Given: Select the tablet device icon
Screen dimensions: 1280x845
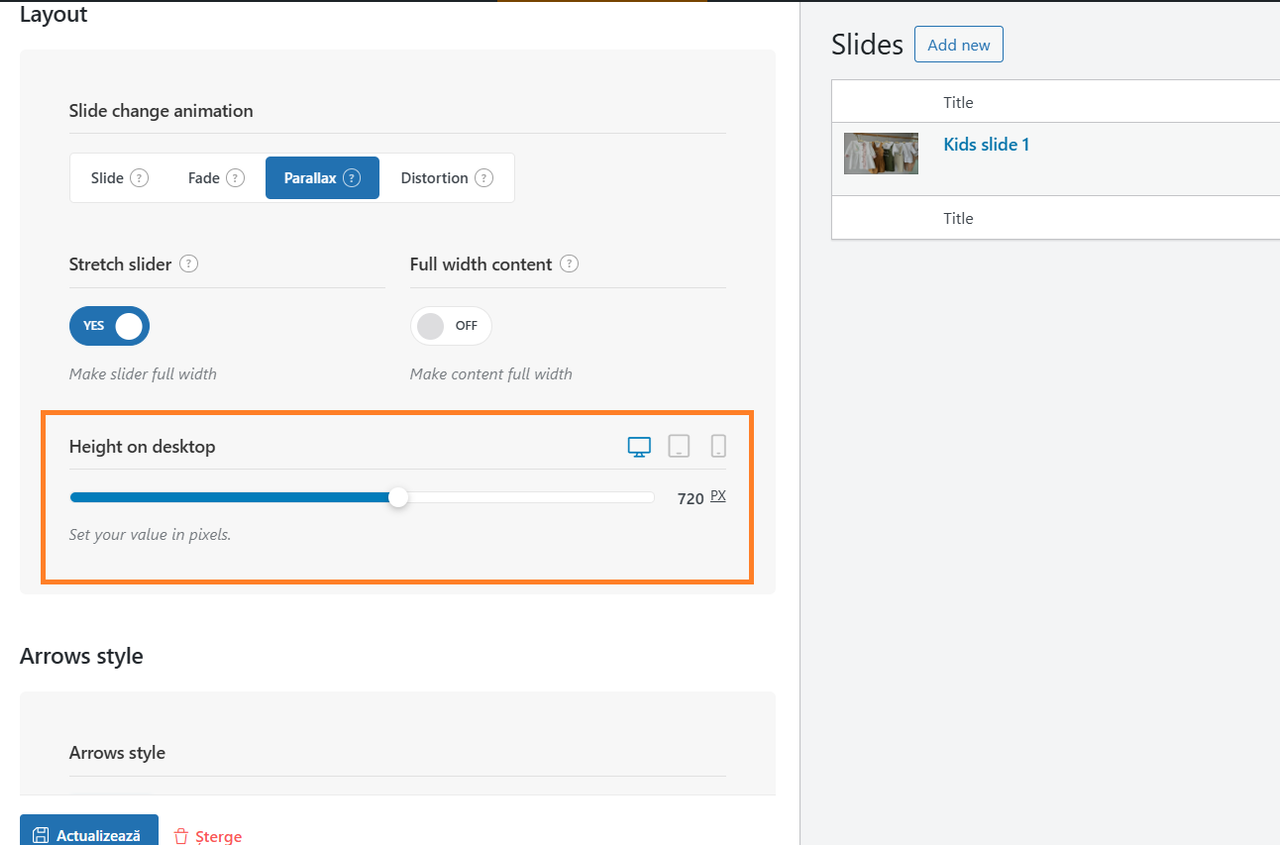Looking at the screenshot, I should click(x=679, y=447).
